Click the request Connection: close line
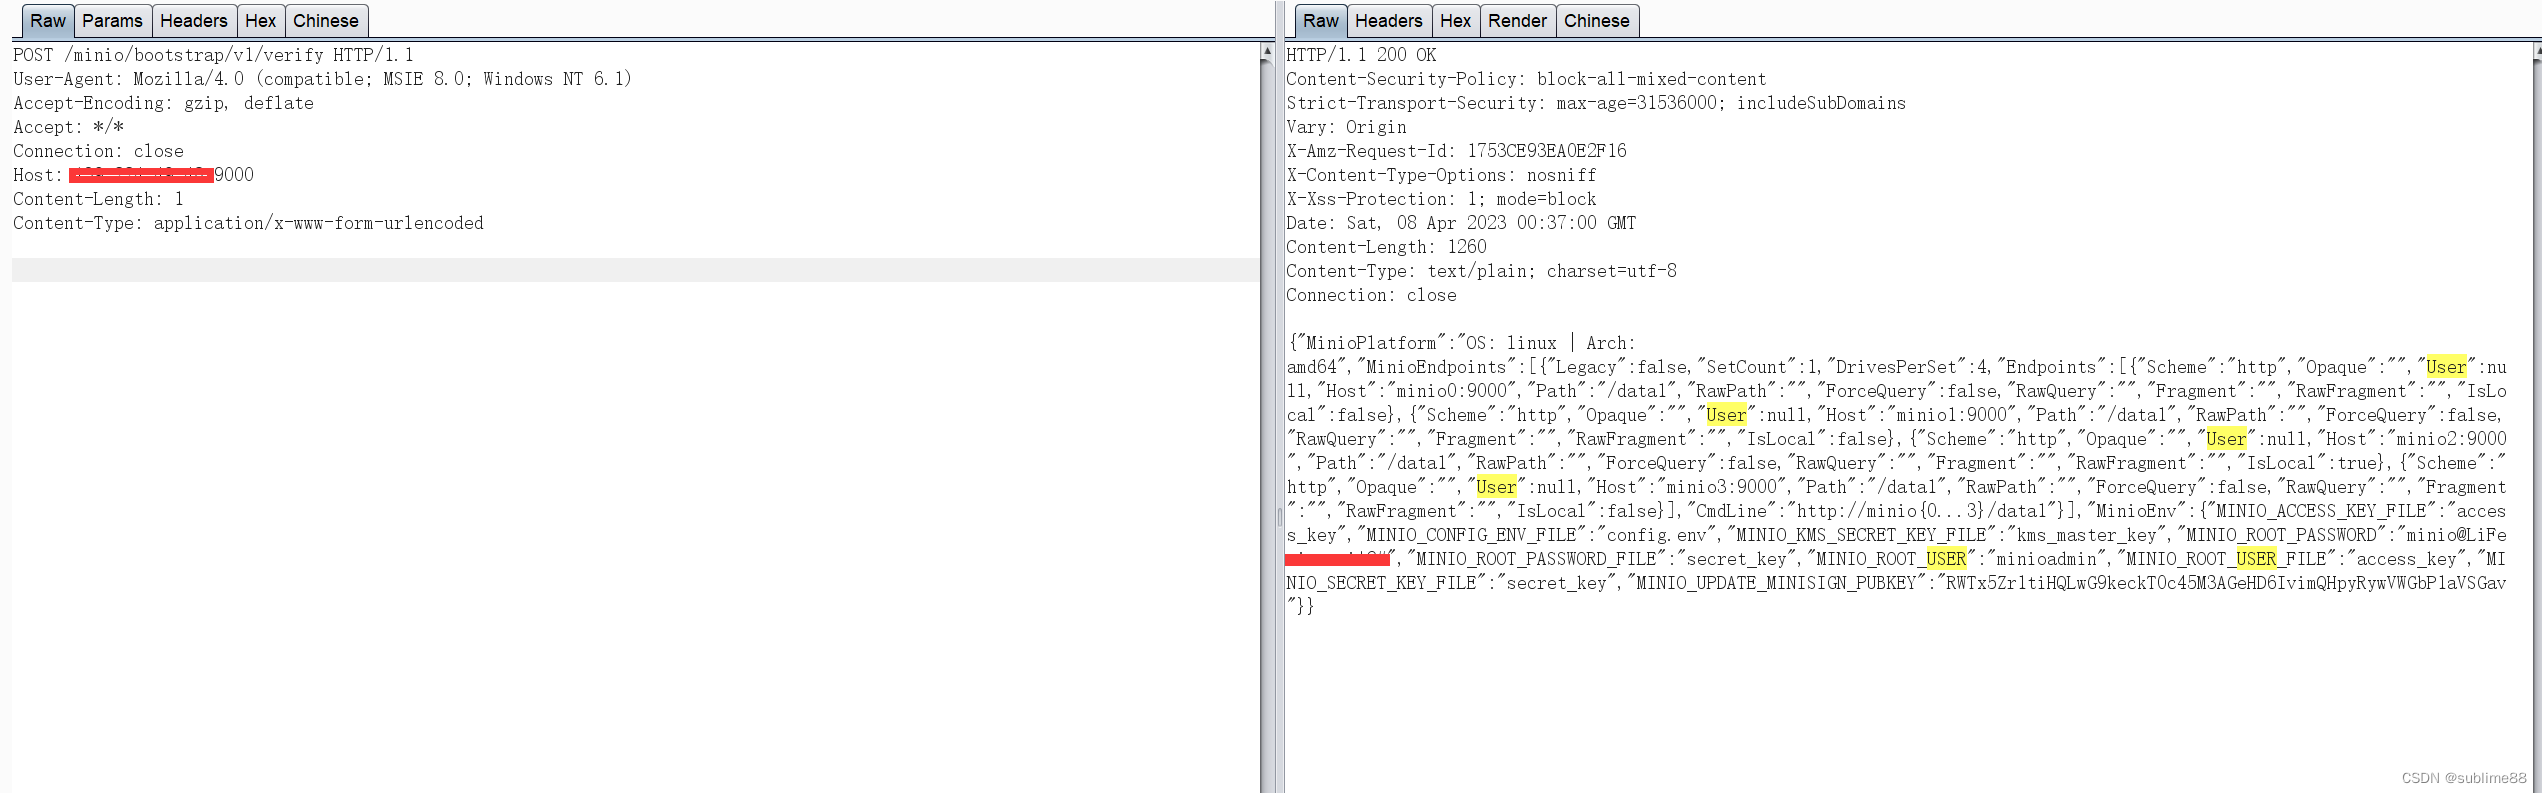This screenshot has height=793, width=2542. [98, 151]
